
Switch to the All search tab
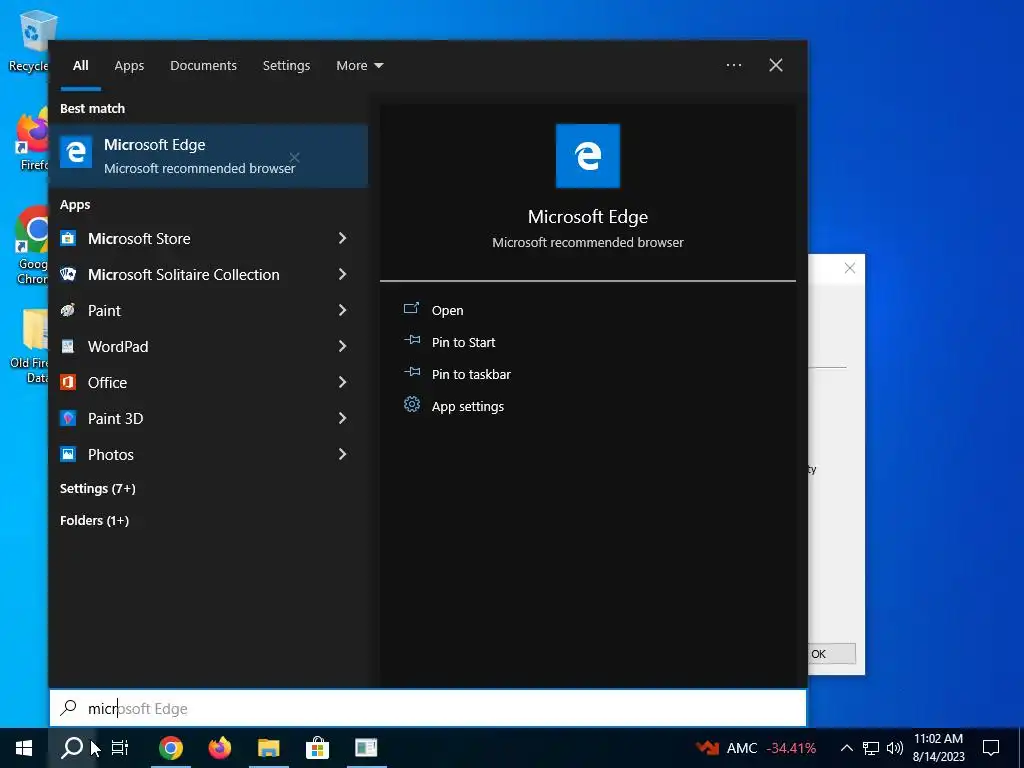[x=80, y=65]
